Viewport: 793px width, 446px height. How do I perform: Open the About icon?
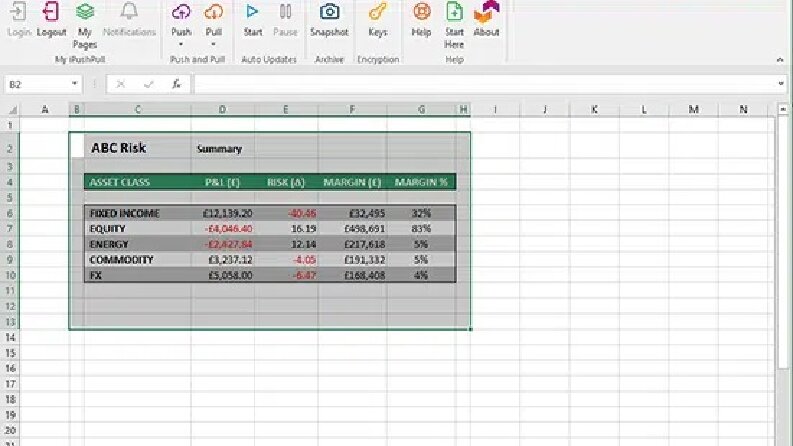click(x=487, y=12)
